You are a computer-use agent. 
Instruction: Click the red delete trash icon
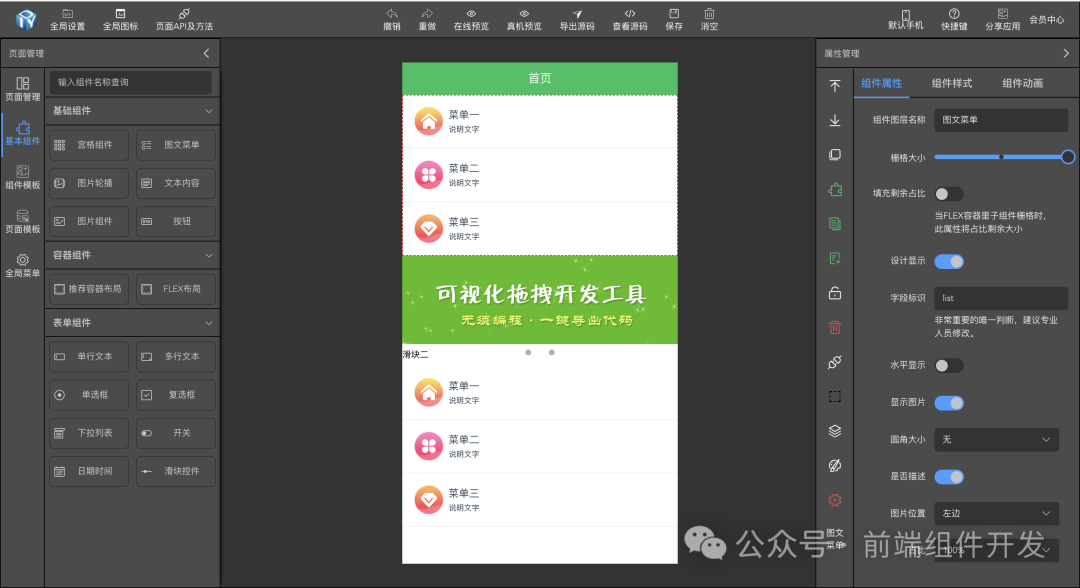click(x=835, y=328)
